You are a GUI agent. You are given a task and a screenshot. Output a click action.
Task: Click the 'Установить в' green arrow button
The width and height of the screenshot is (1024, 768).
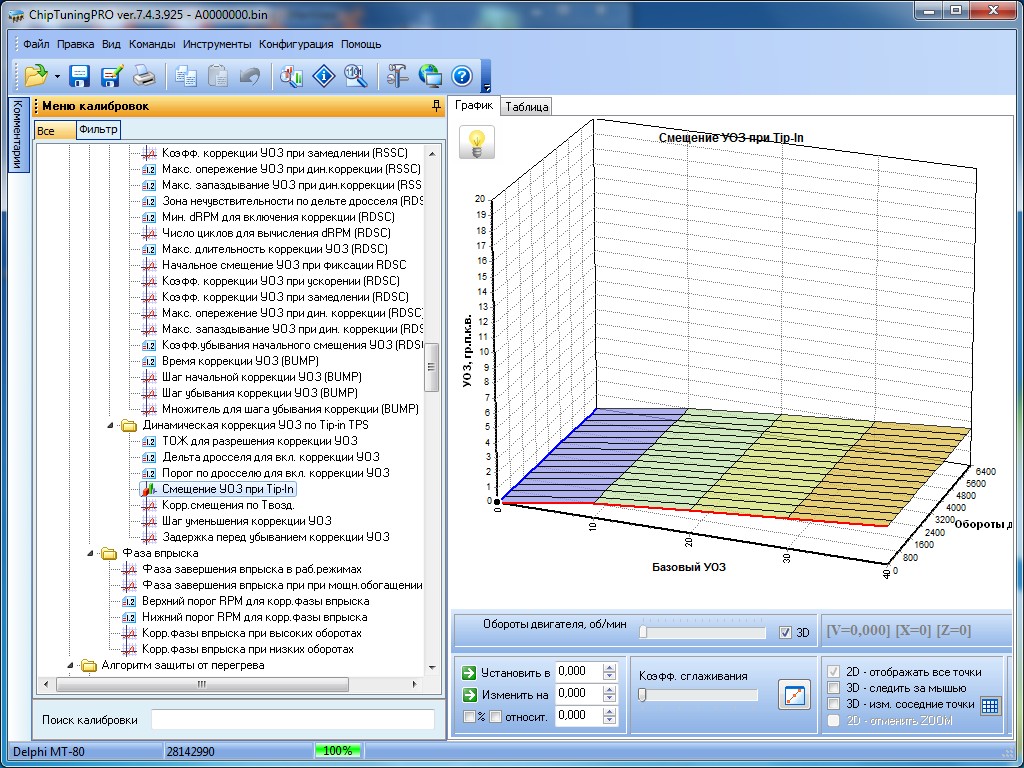click(x=469, y=672)
